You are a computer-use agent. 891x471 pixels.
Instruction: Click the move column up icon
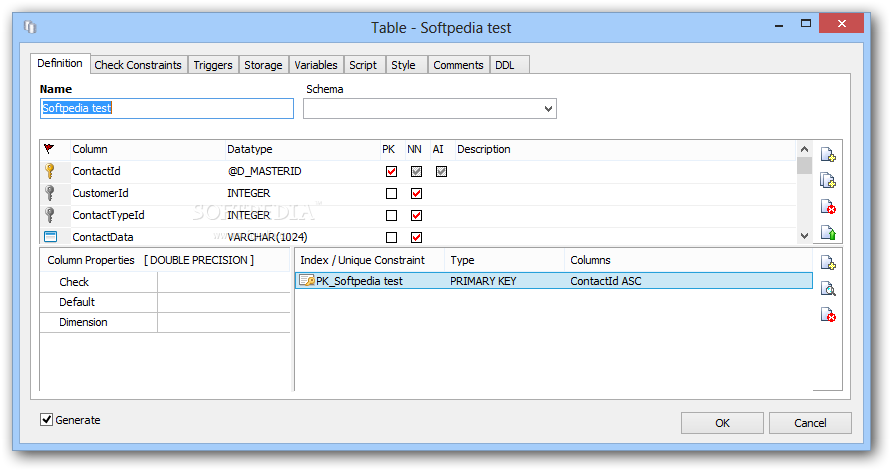[828, 233]
